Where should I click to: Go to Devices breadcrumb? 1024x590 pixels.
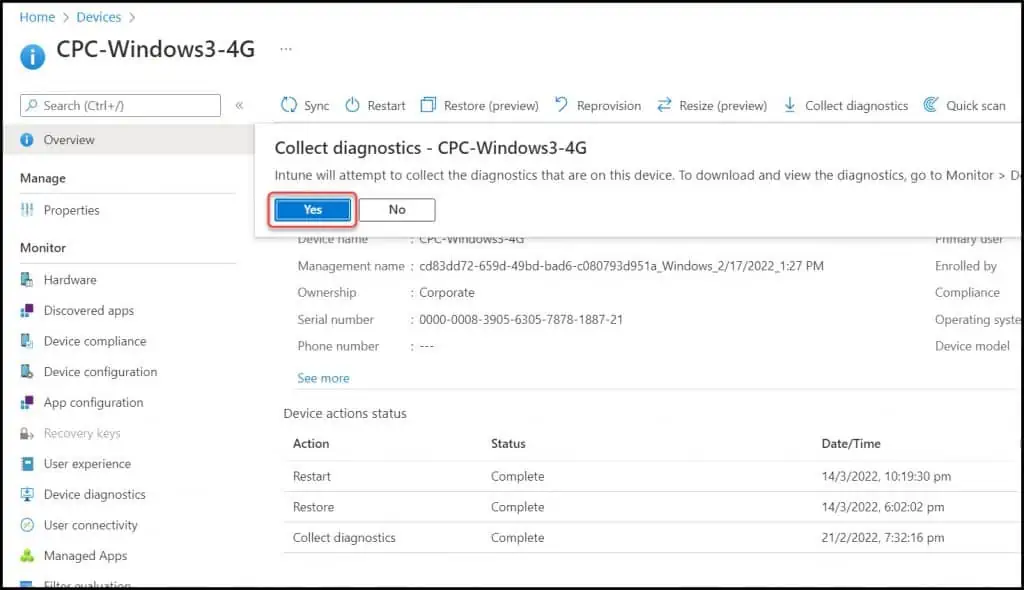pyautogui.click(x=99, y=17)
